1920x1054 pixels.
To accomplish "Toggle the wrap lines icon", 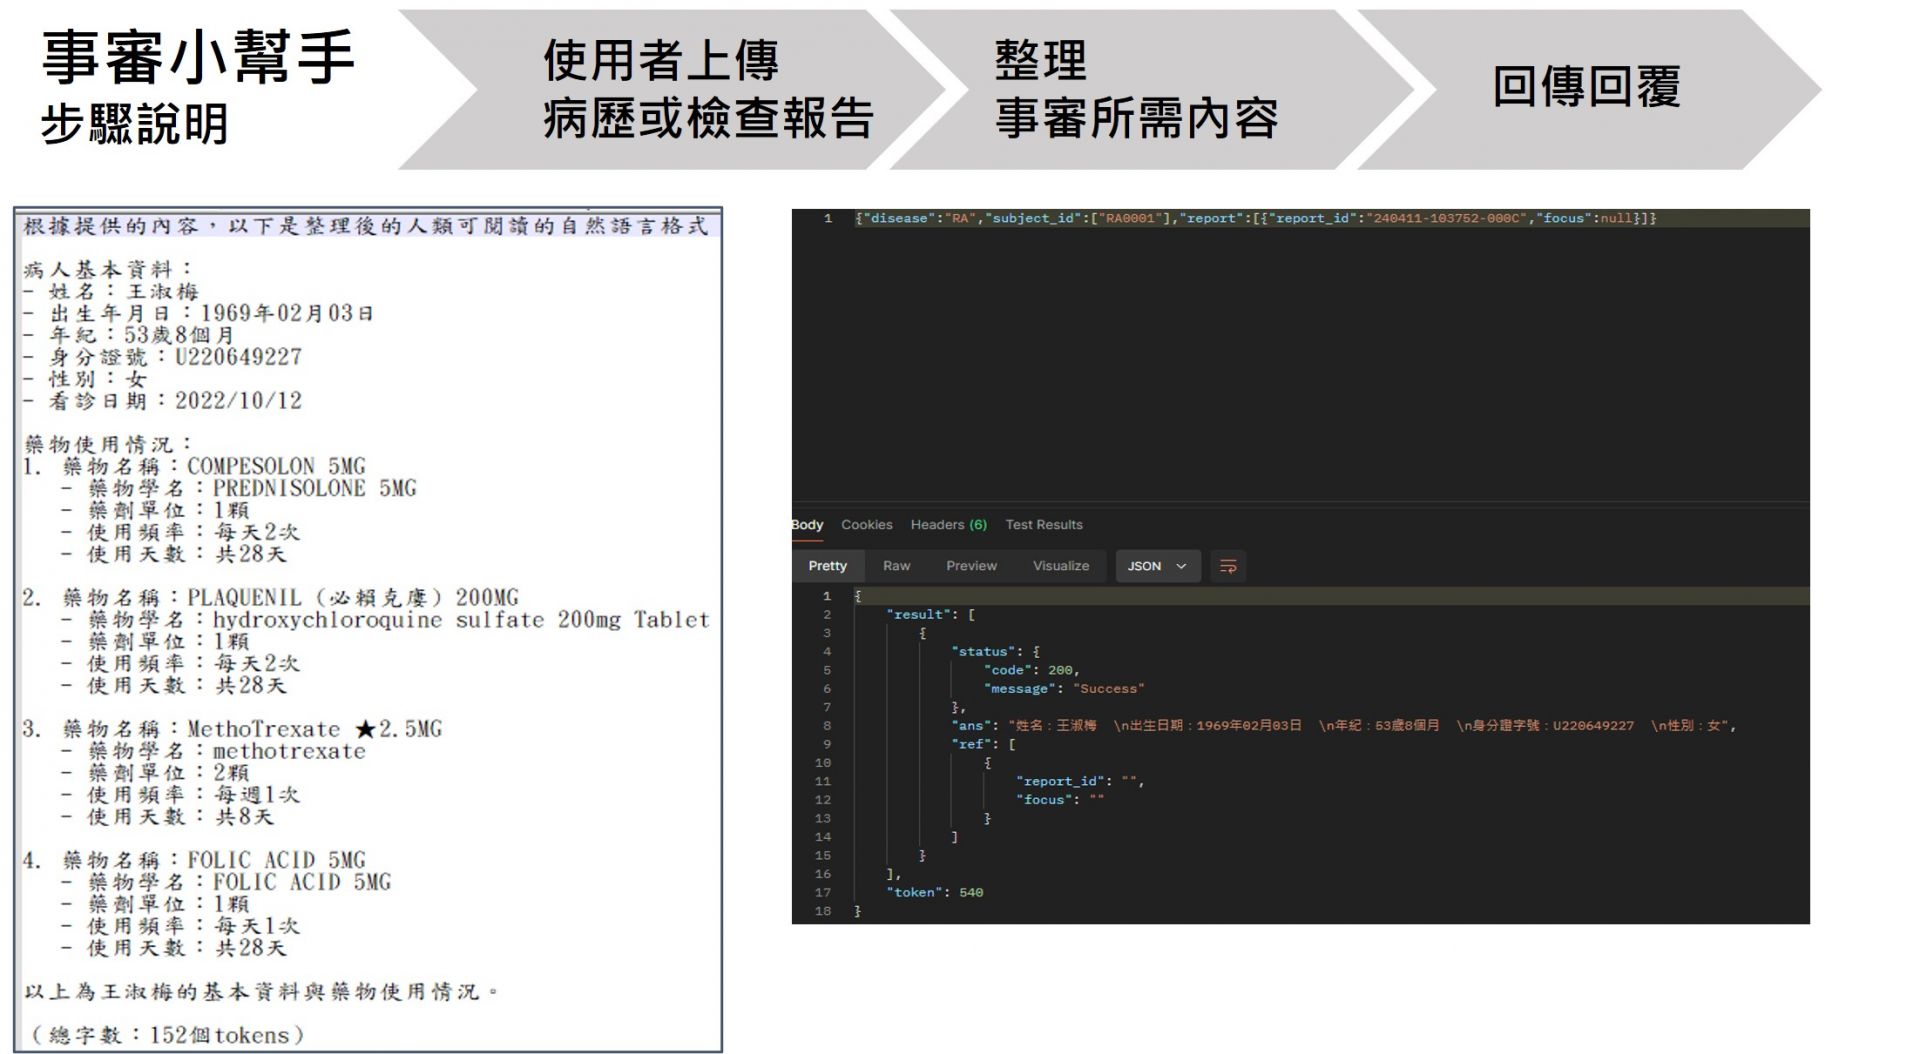I will [1228, 566].
